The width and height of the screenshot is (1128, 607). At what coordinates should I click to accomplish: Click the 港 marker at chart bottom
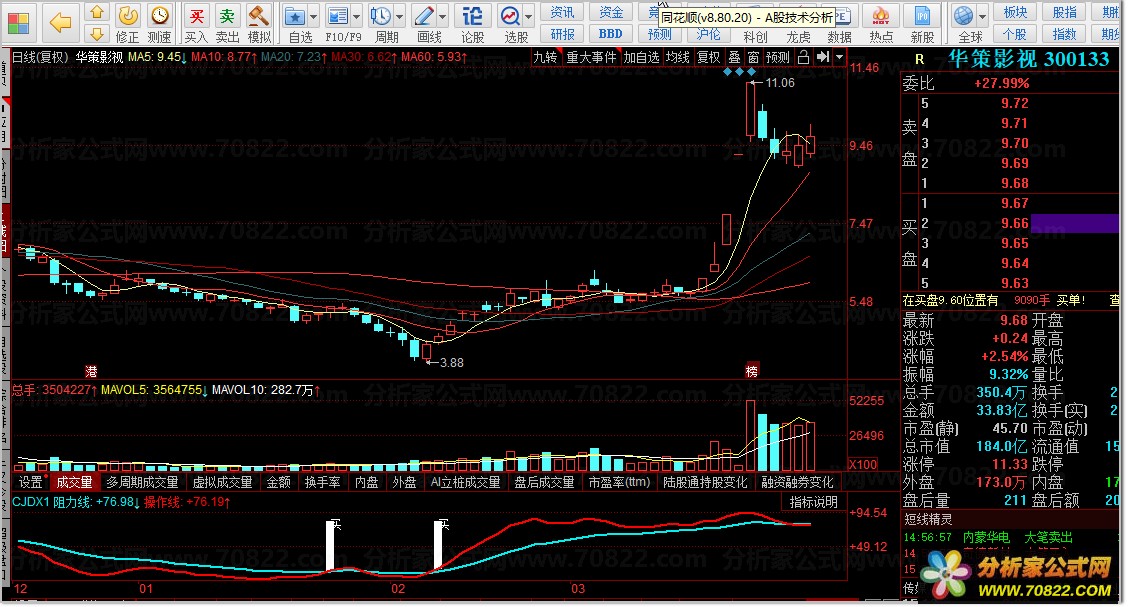91,371
